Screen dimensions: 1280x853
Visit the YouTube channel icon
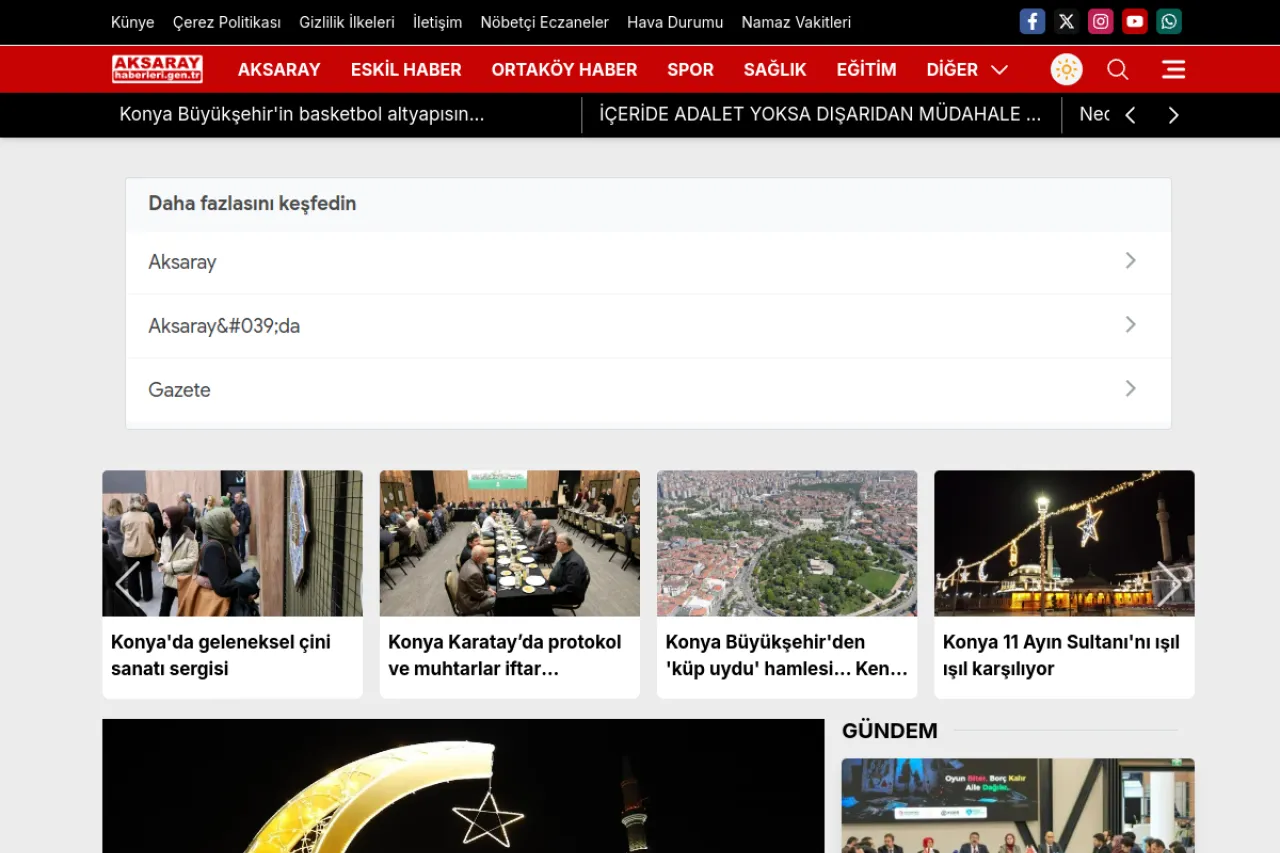click(x=1134, y=21)
